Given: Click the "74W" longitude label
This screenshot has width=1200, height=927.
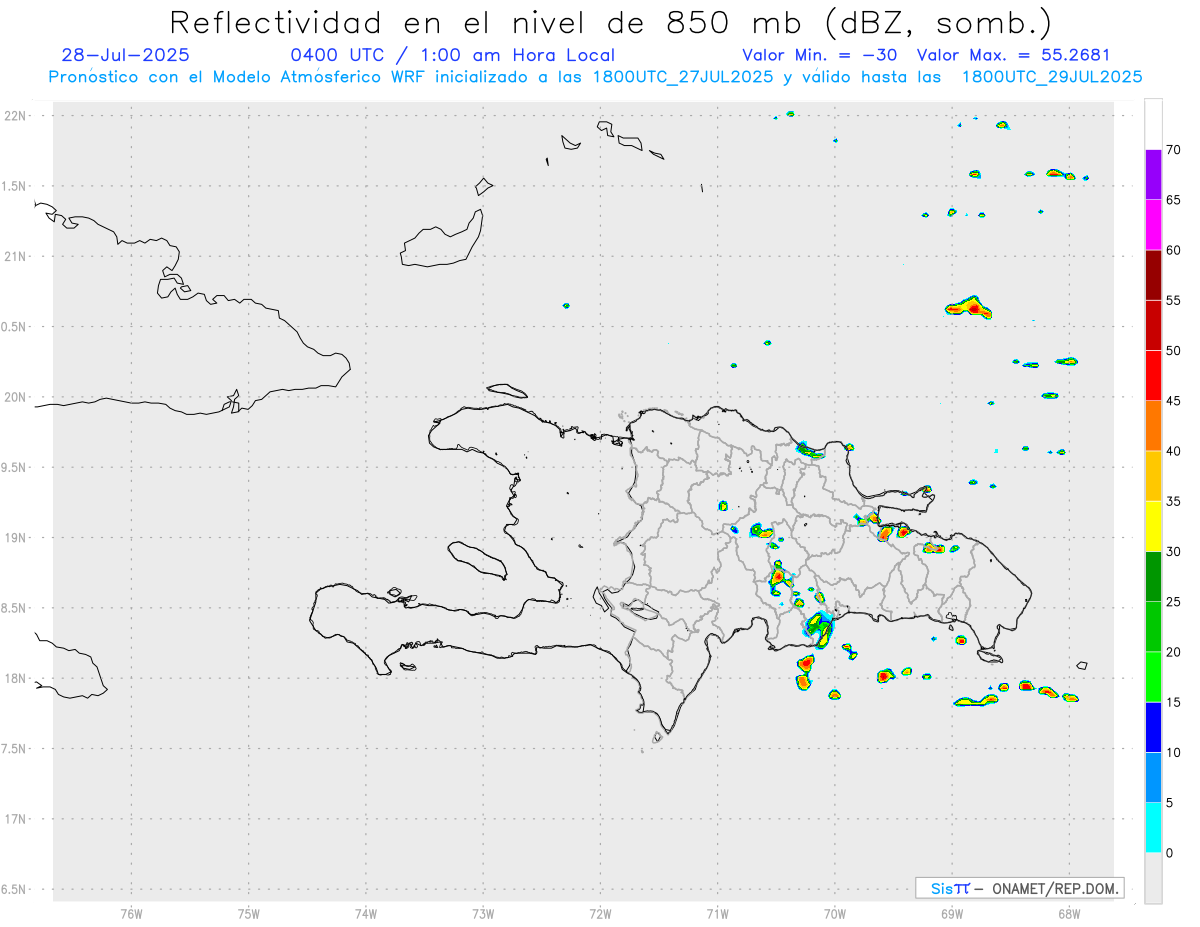Looking at the screenshot, I should 366,913.
